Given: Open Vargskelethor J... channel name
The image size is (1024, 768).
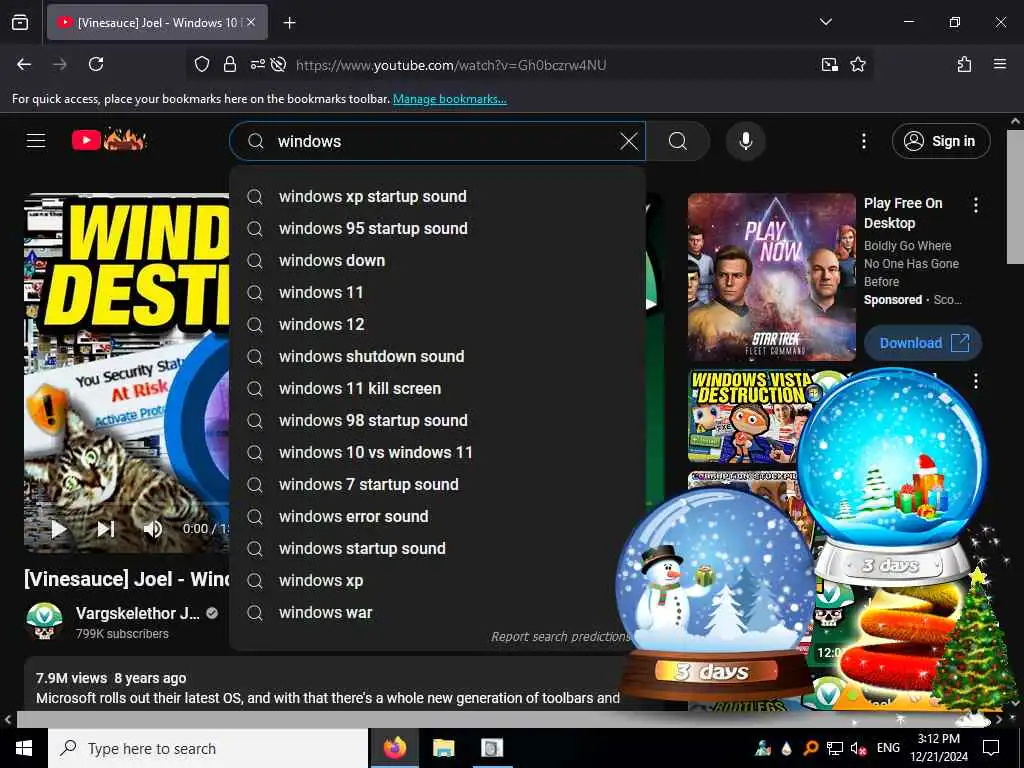Looking at the screenshot, I should (137, 613).
